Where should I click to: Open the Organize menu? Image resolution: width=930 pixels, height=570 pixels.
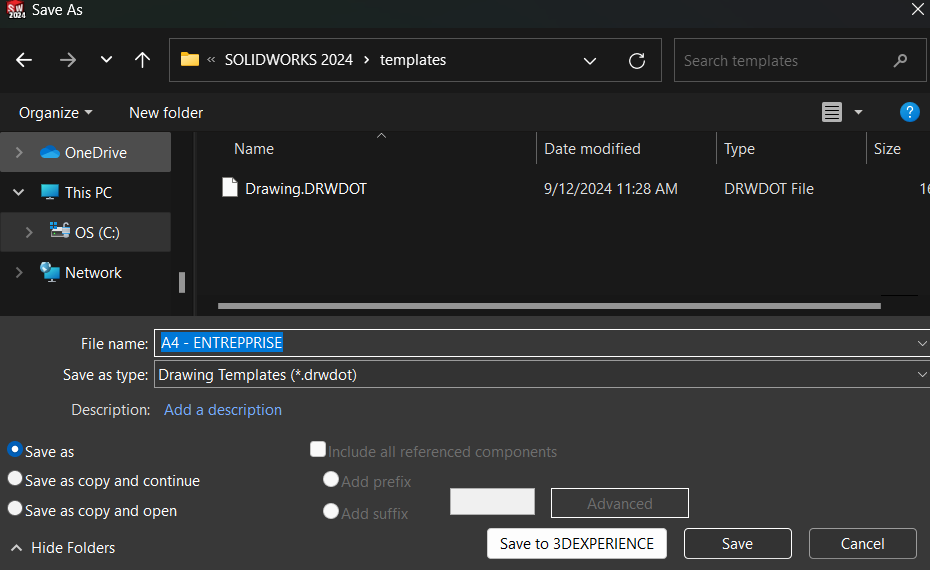55,113
